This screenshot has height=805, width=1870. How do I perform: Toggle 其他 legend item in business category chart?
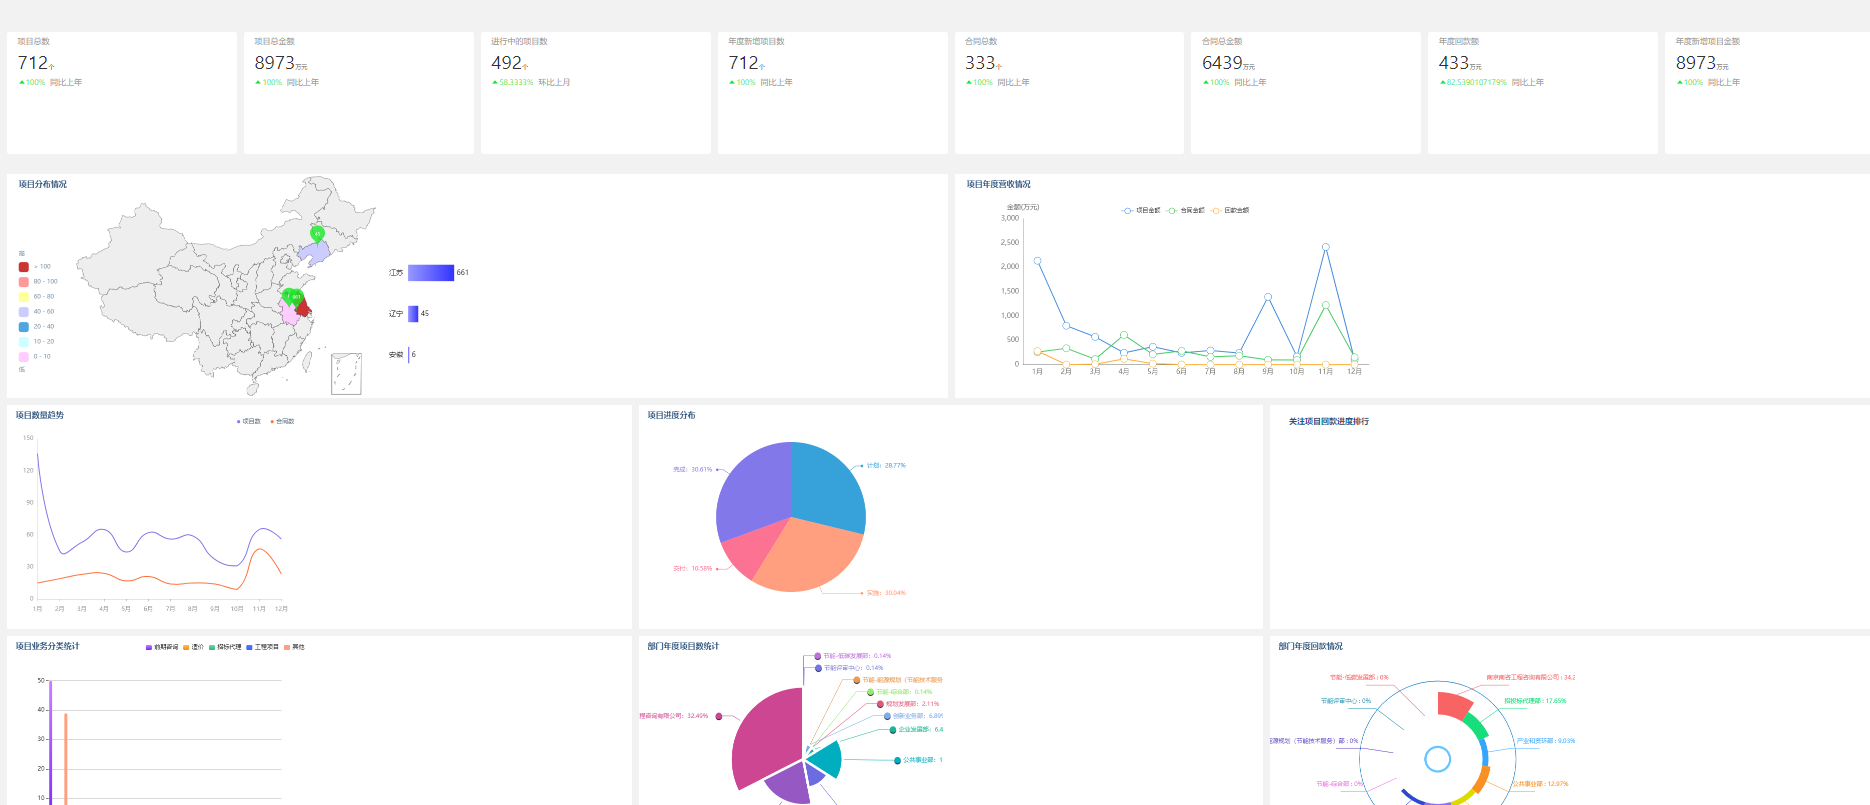[x=294, y=647]
